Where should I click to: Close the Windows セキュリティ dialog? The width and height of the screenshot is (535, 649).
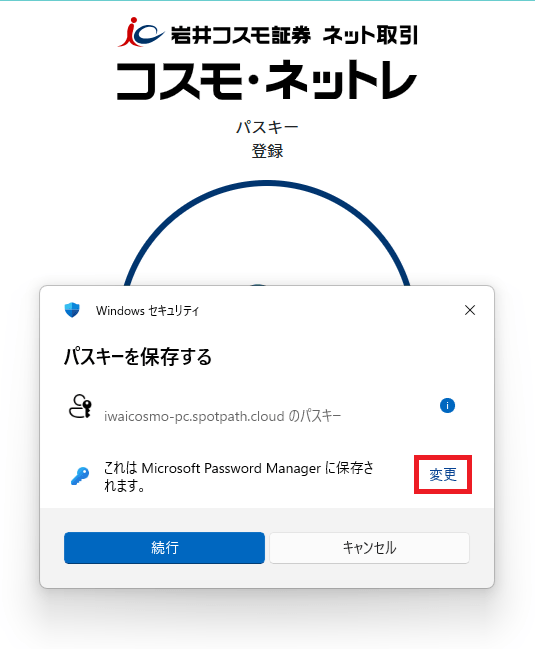coord(470,310)
